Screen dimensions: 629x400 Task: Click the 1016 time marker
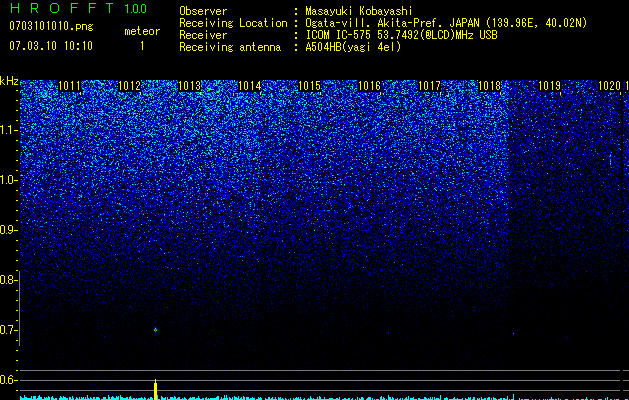point(369,86)
